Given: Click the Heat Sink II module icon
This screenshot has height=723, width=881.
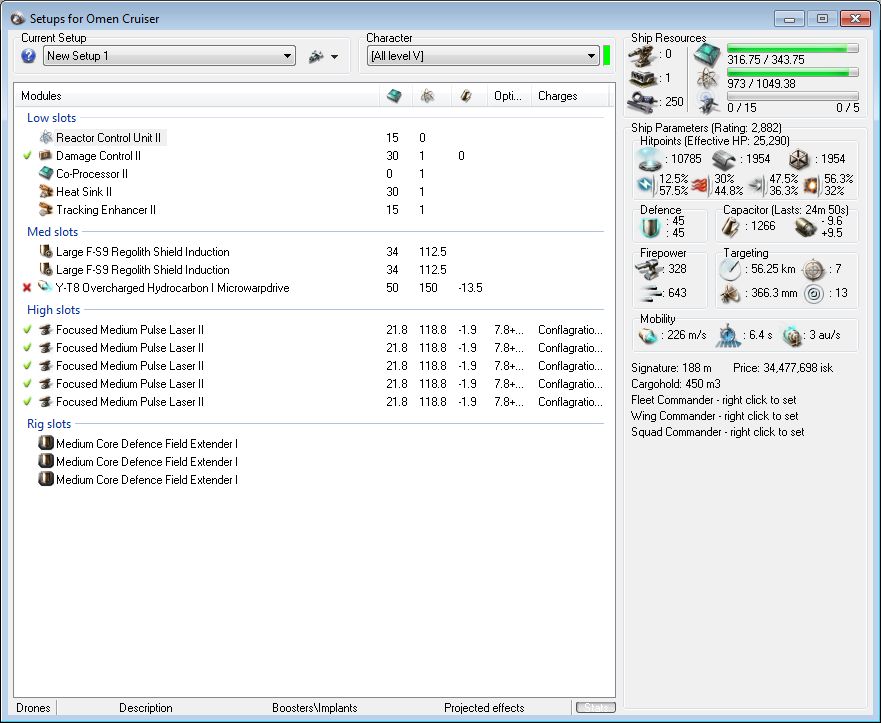Looking at the screenshot, I should click(x=46, y=191).
